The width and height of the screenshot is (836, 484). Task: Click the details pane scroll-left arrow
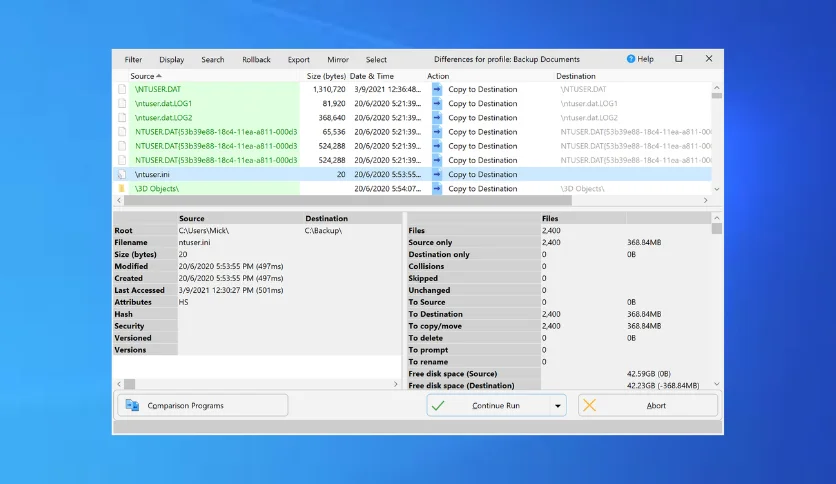coord(119,384)
